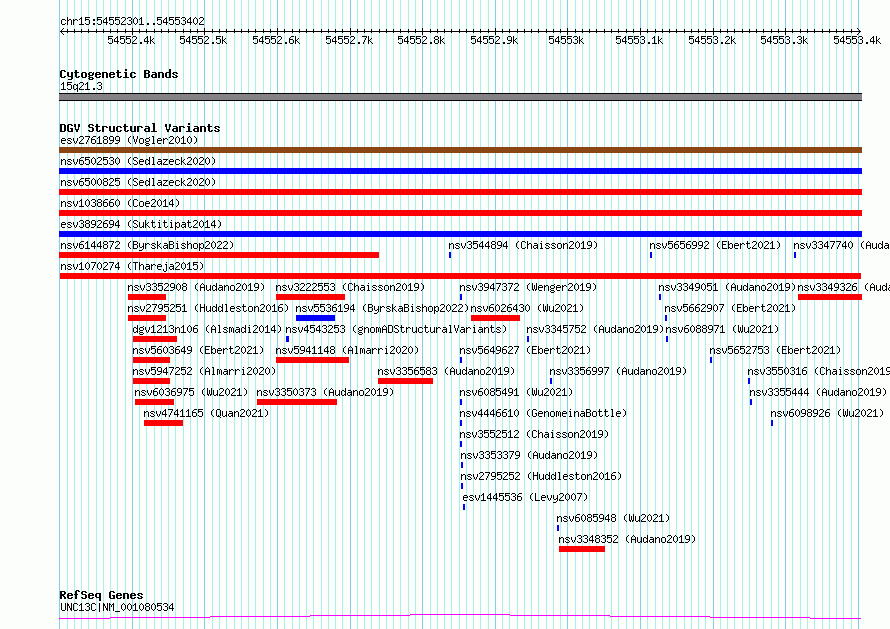This screenshot has width=890, height=629.
Task: Open nsv3355444 (Audano2019) variant
Action: 818,392
